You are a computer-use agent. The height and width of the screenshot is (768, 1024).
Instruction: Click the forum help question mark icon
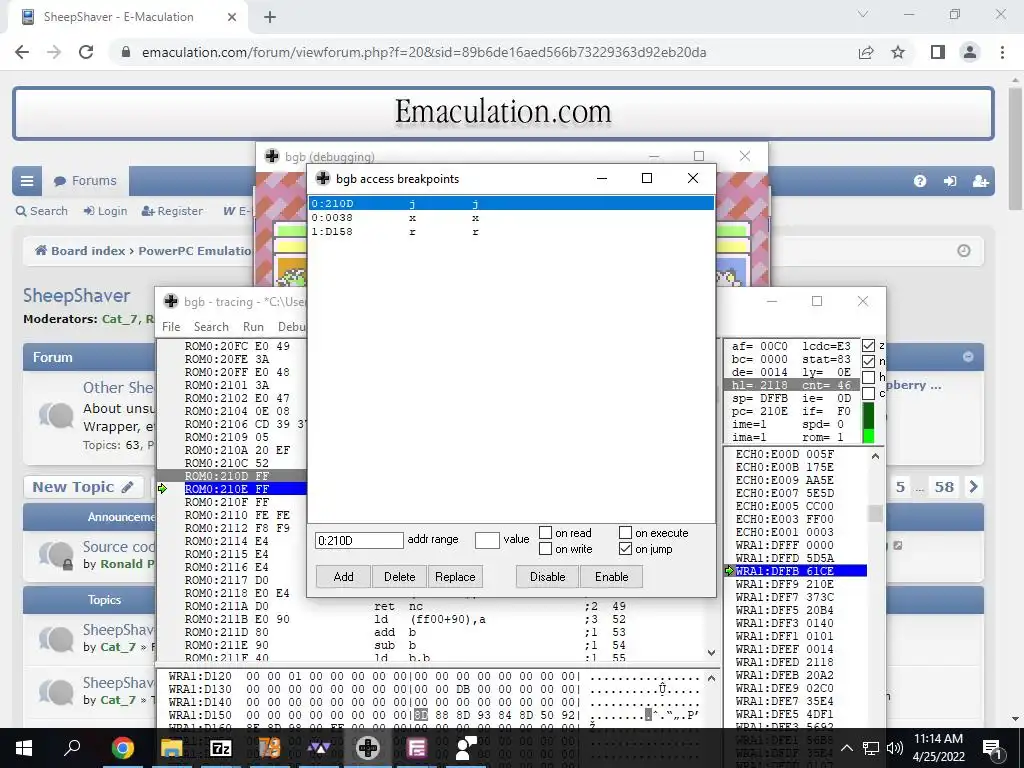point(920,181)
